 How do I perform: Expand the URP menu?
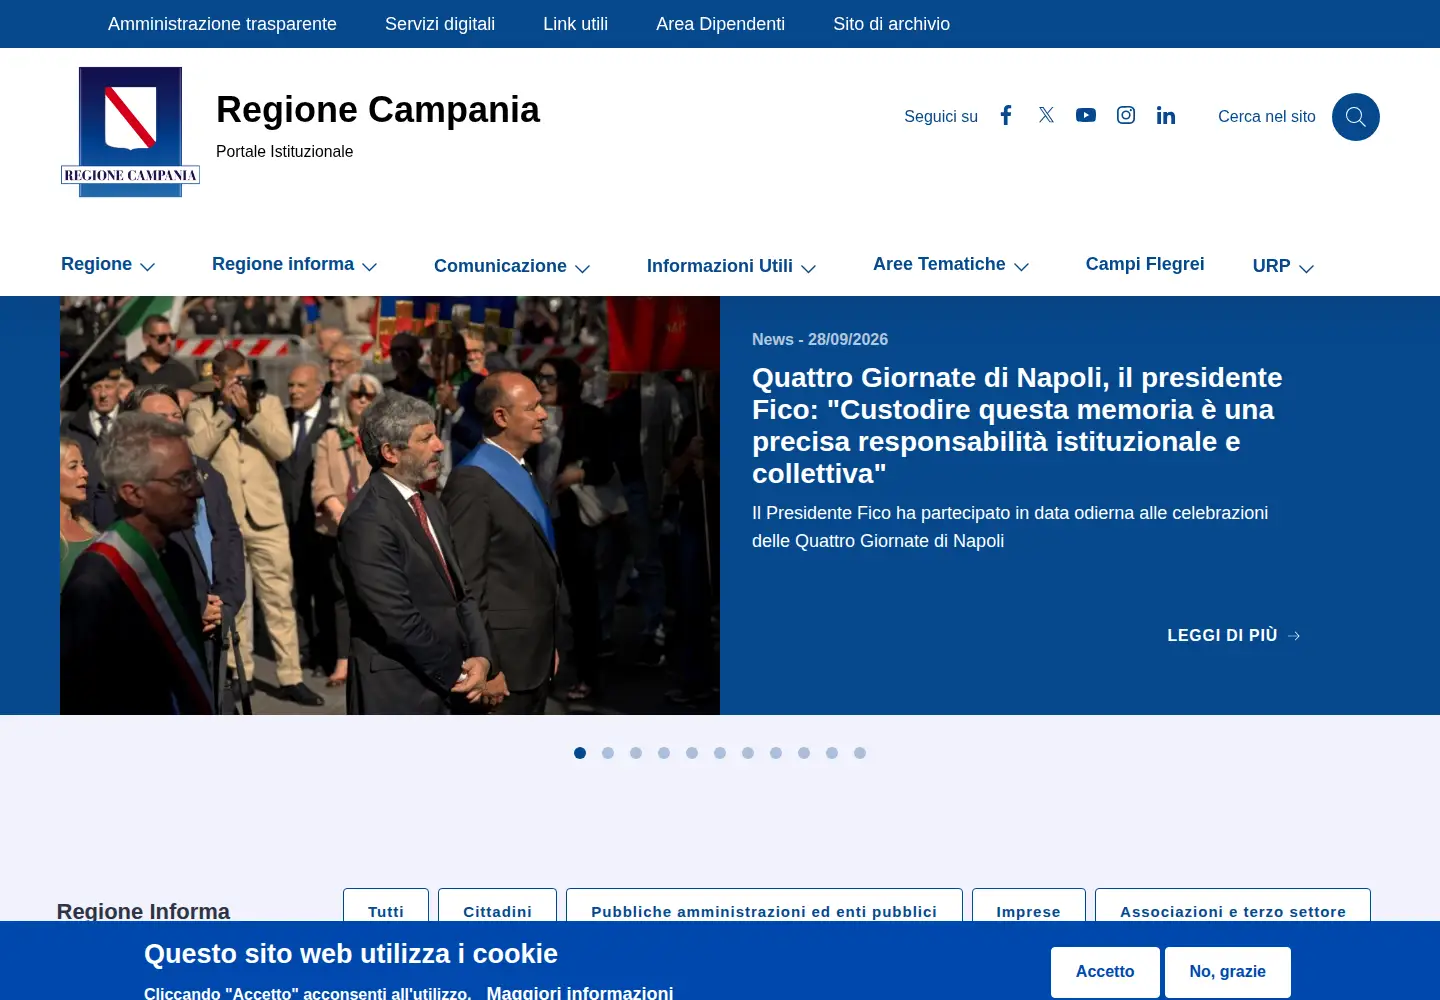click(x=1283, y=267)
